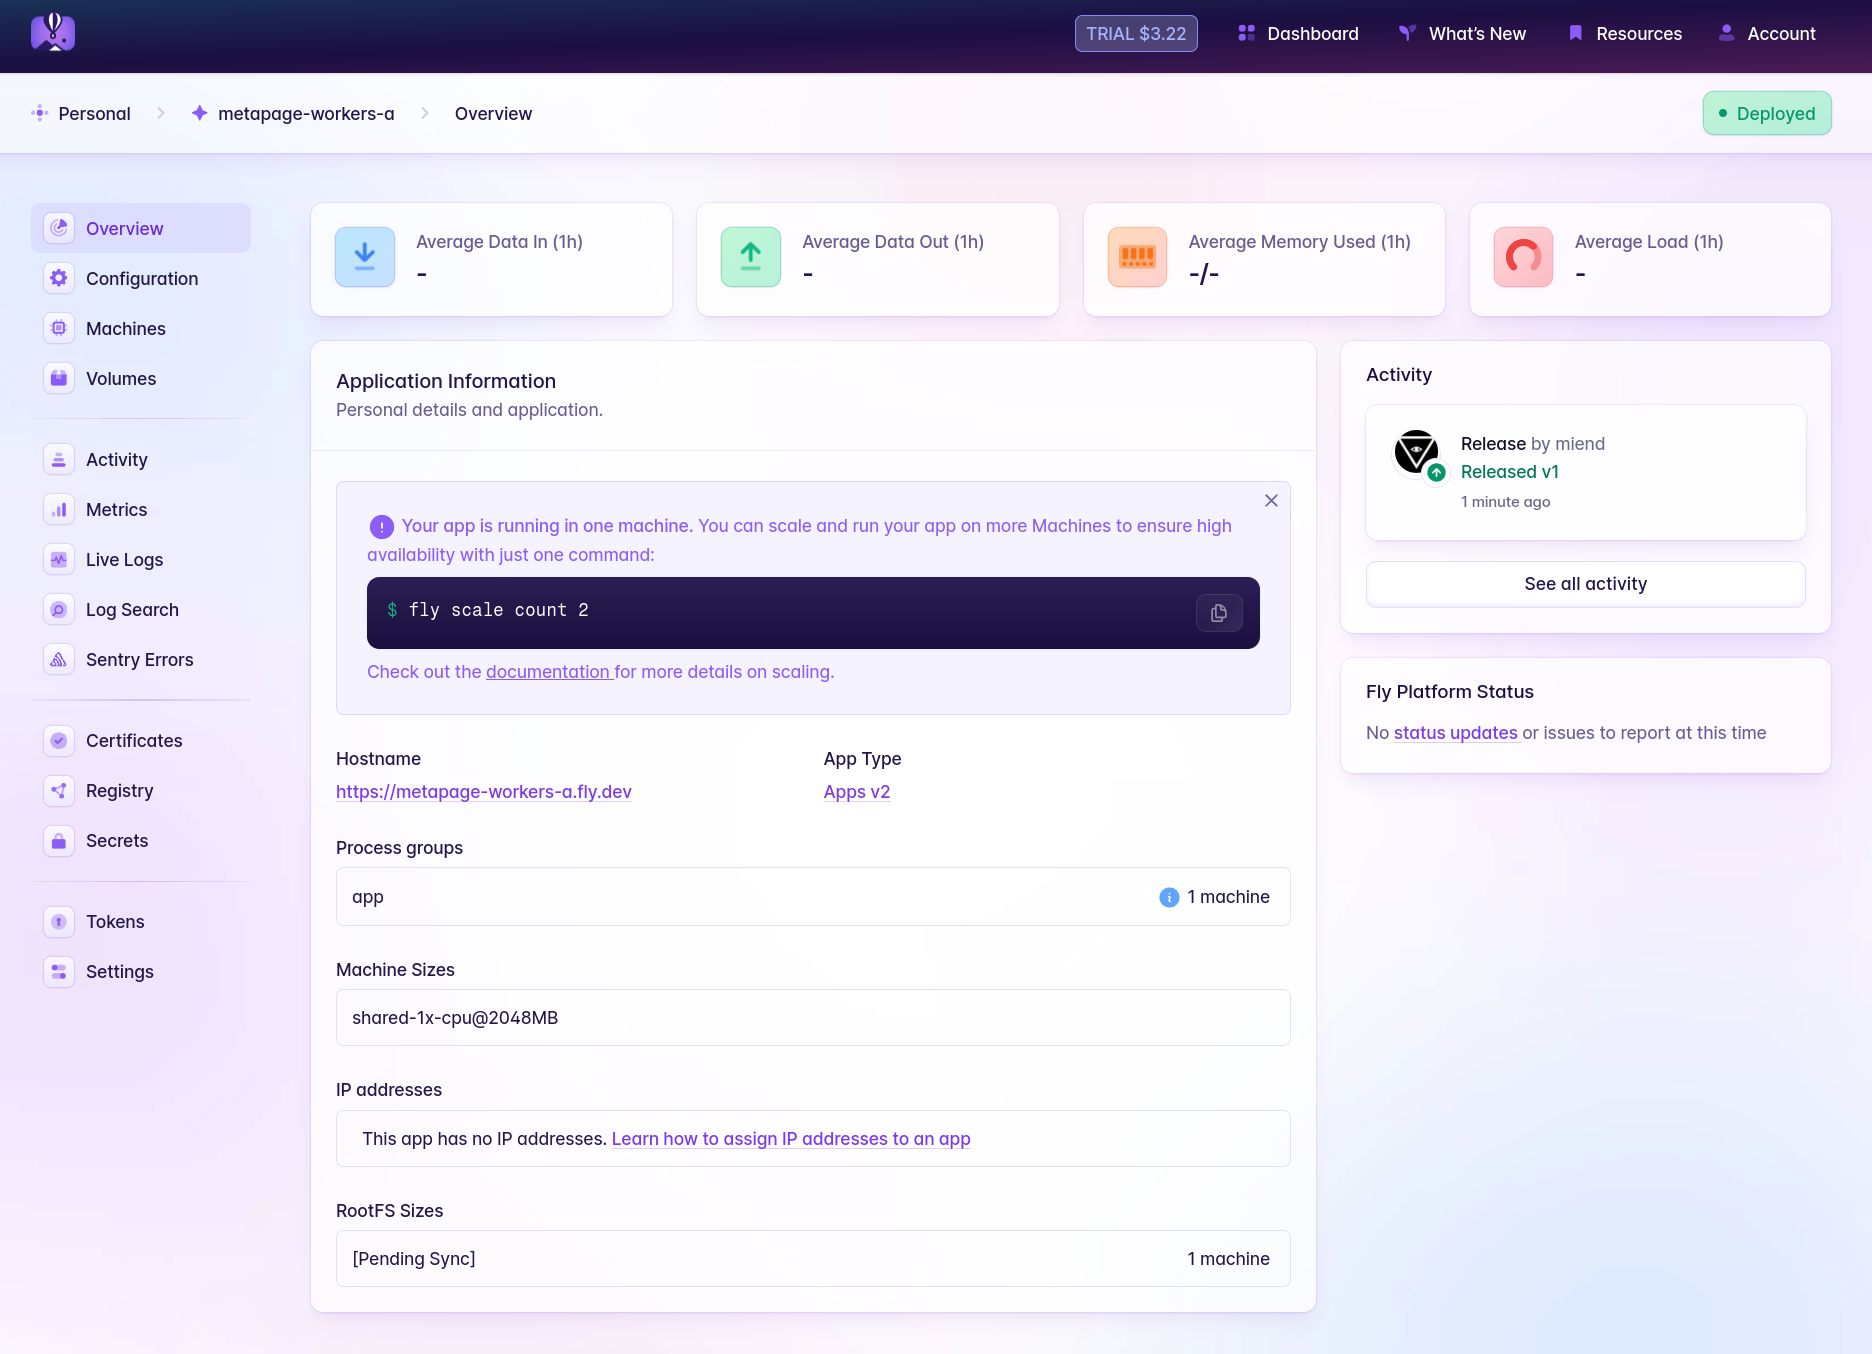1872x1354 pixels.
Task: Click the Volumes icon in sidebar
Action: pos(59,378)
